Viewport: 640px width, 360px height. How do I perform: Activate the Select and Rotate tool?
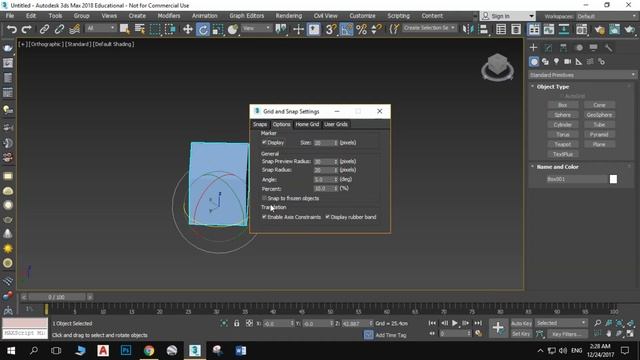[203, 29]
